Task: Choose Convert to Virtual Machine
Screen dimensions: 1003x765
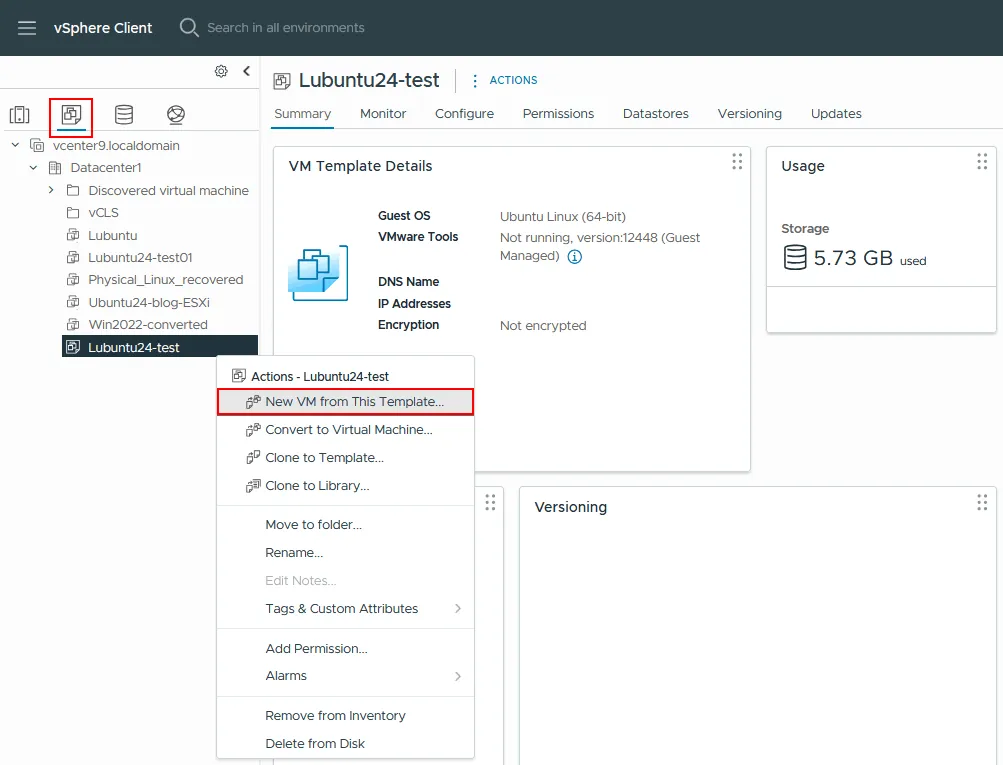Action: coord(345,430)
